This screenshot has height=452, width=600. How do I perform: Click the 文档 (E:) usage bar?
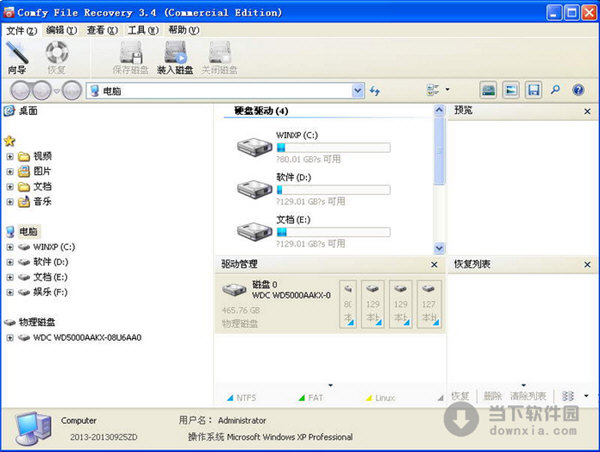click(x=333, y=232)
